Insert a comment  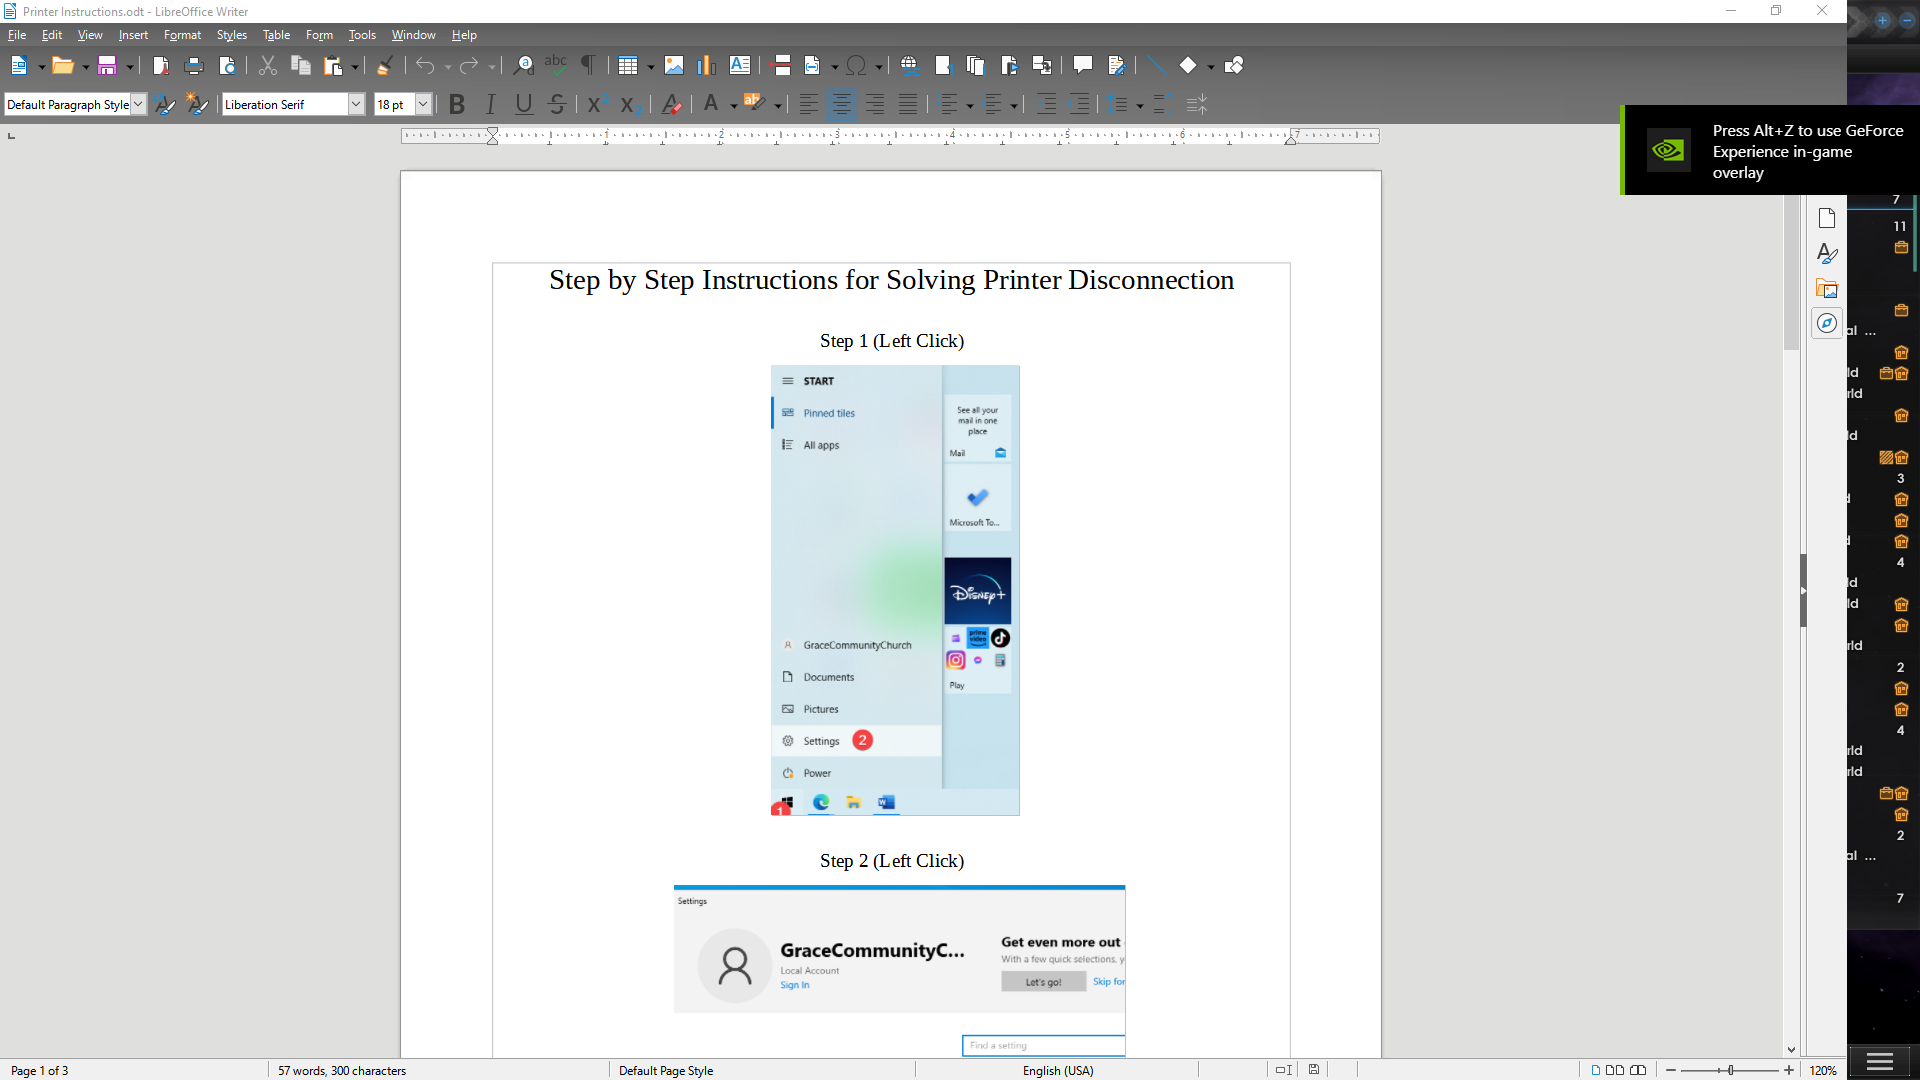(x=1083, y=66)
